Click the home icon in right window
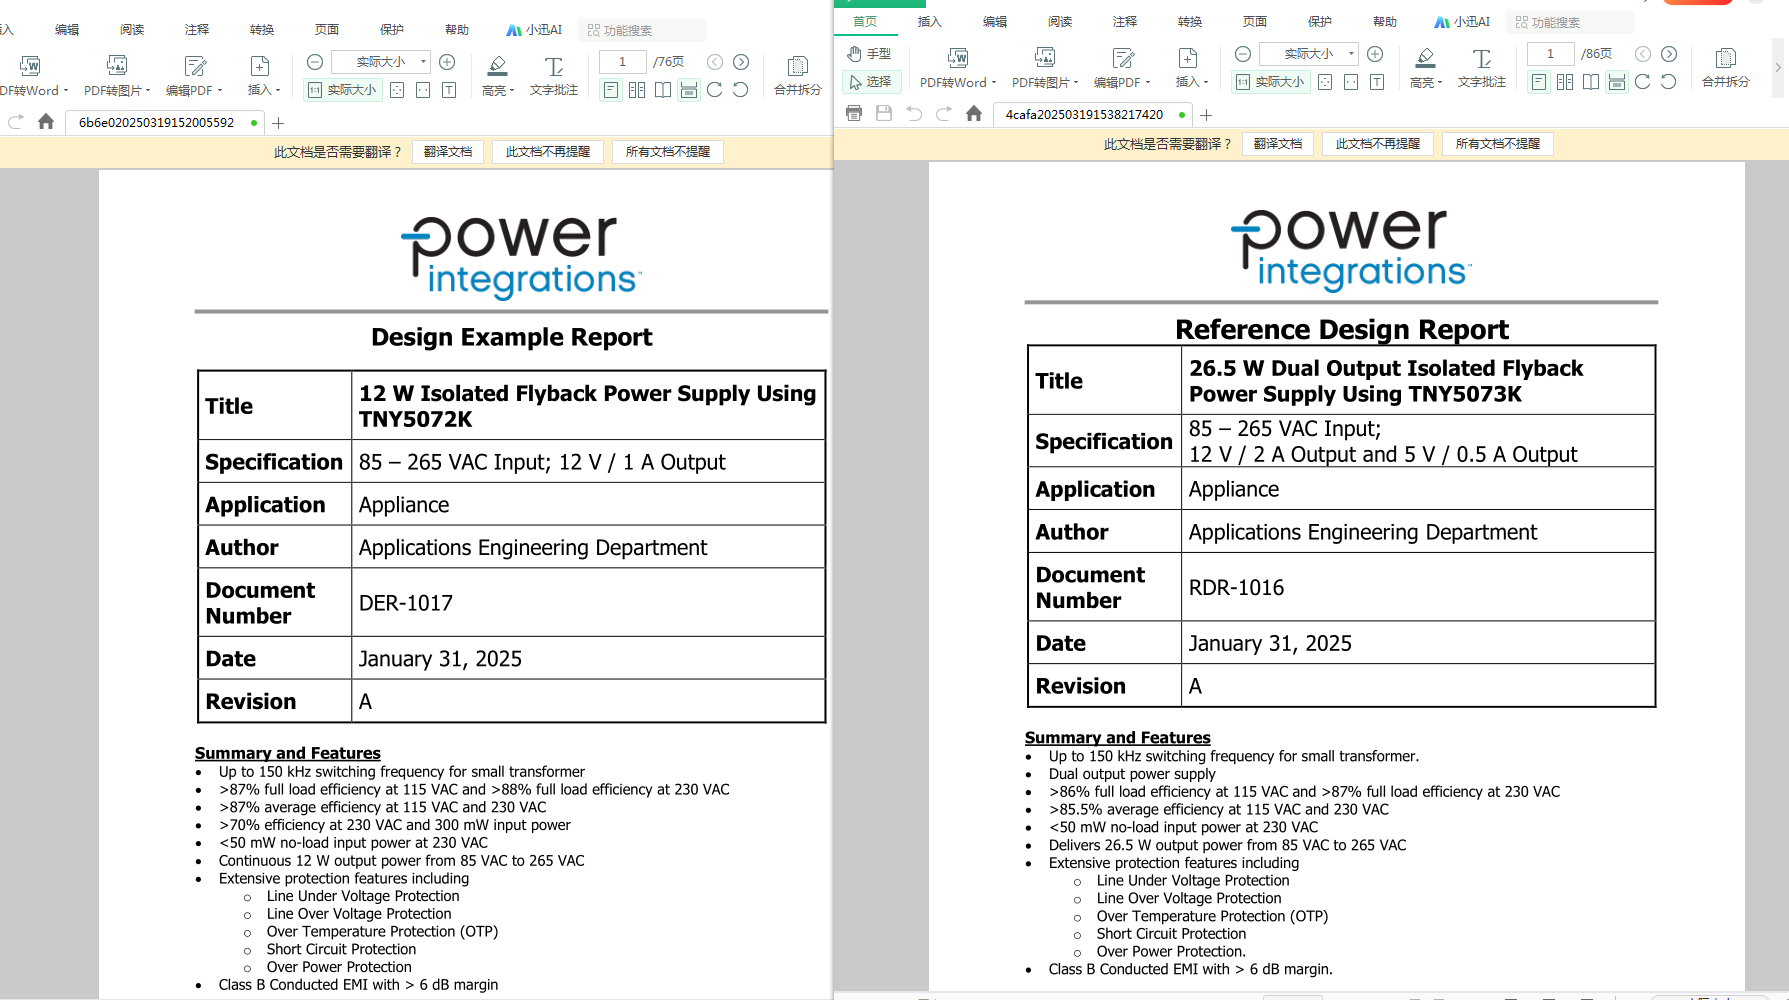1789x1000 pixels. 974,114
